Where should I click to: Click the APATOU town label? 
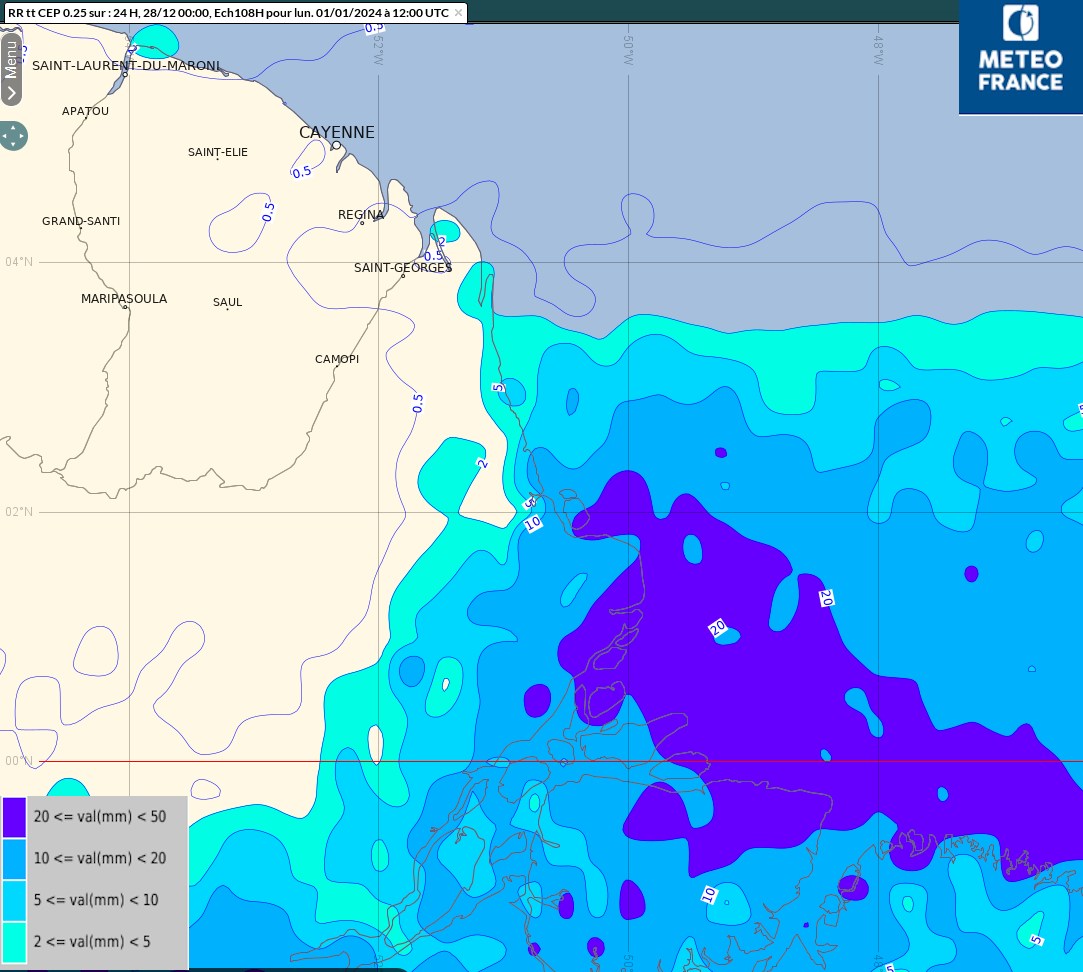[85, 111]
